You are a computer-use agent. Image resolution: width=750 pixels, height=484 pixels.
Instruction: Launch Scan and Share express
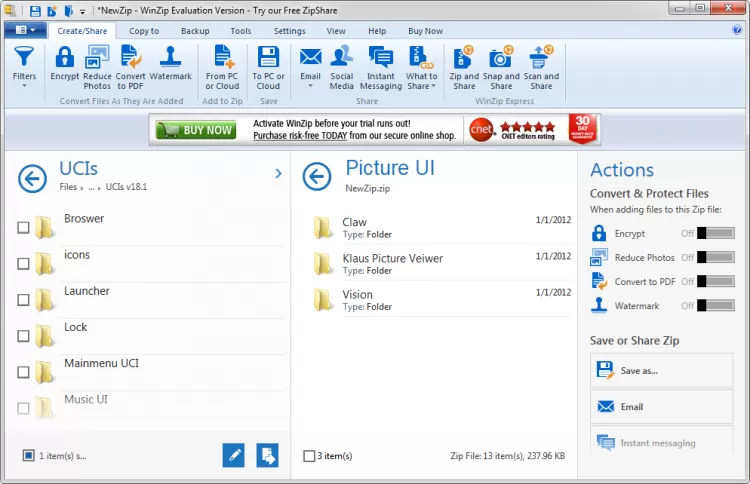coord(541,67)
